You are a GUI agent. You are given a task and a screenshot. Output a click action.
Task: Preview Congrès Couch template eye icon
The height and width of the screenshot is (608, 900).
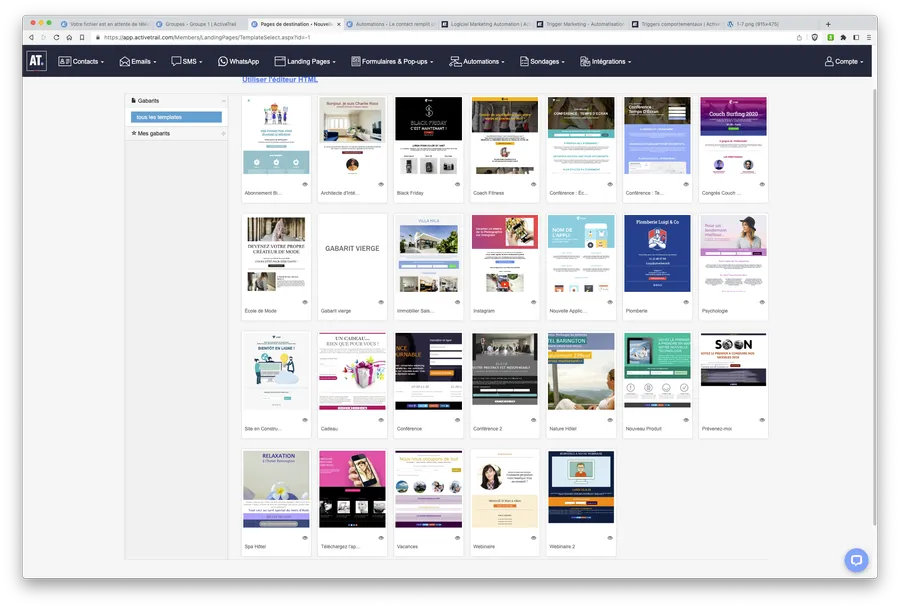pos(762,184)
